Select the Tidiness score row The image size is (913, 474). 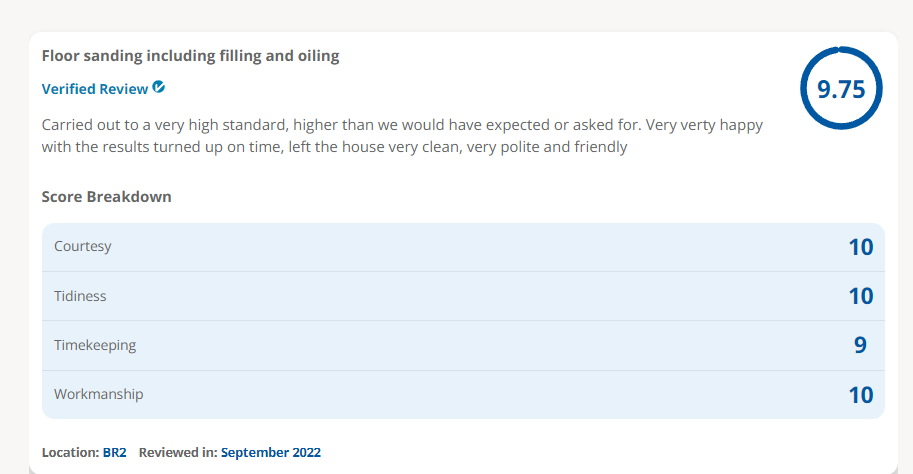click(x=463, y=296)
